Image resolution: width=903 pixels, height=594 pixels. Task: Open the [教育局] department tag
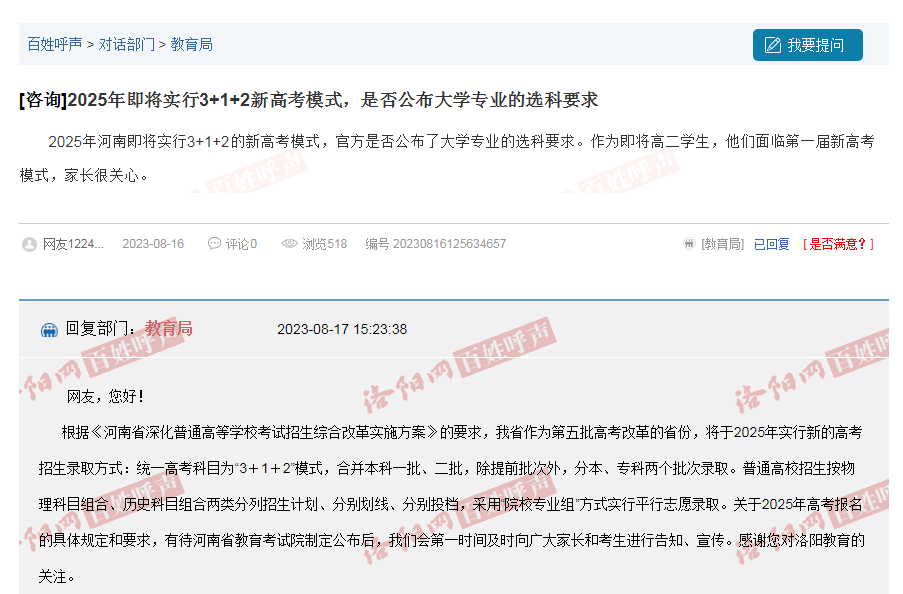coord(722,244)
